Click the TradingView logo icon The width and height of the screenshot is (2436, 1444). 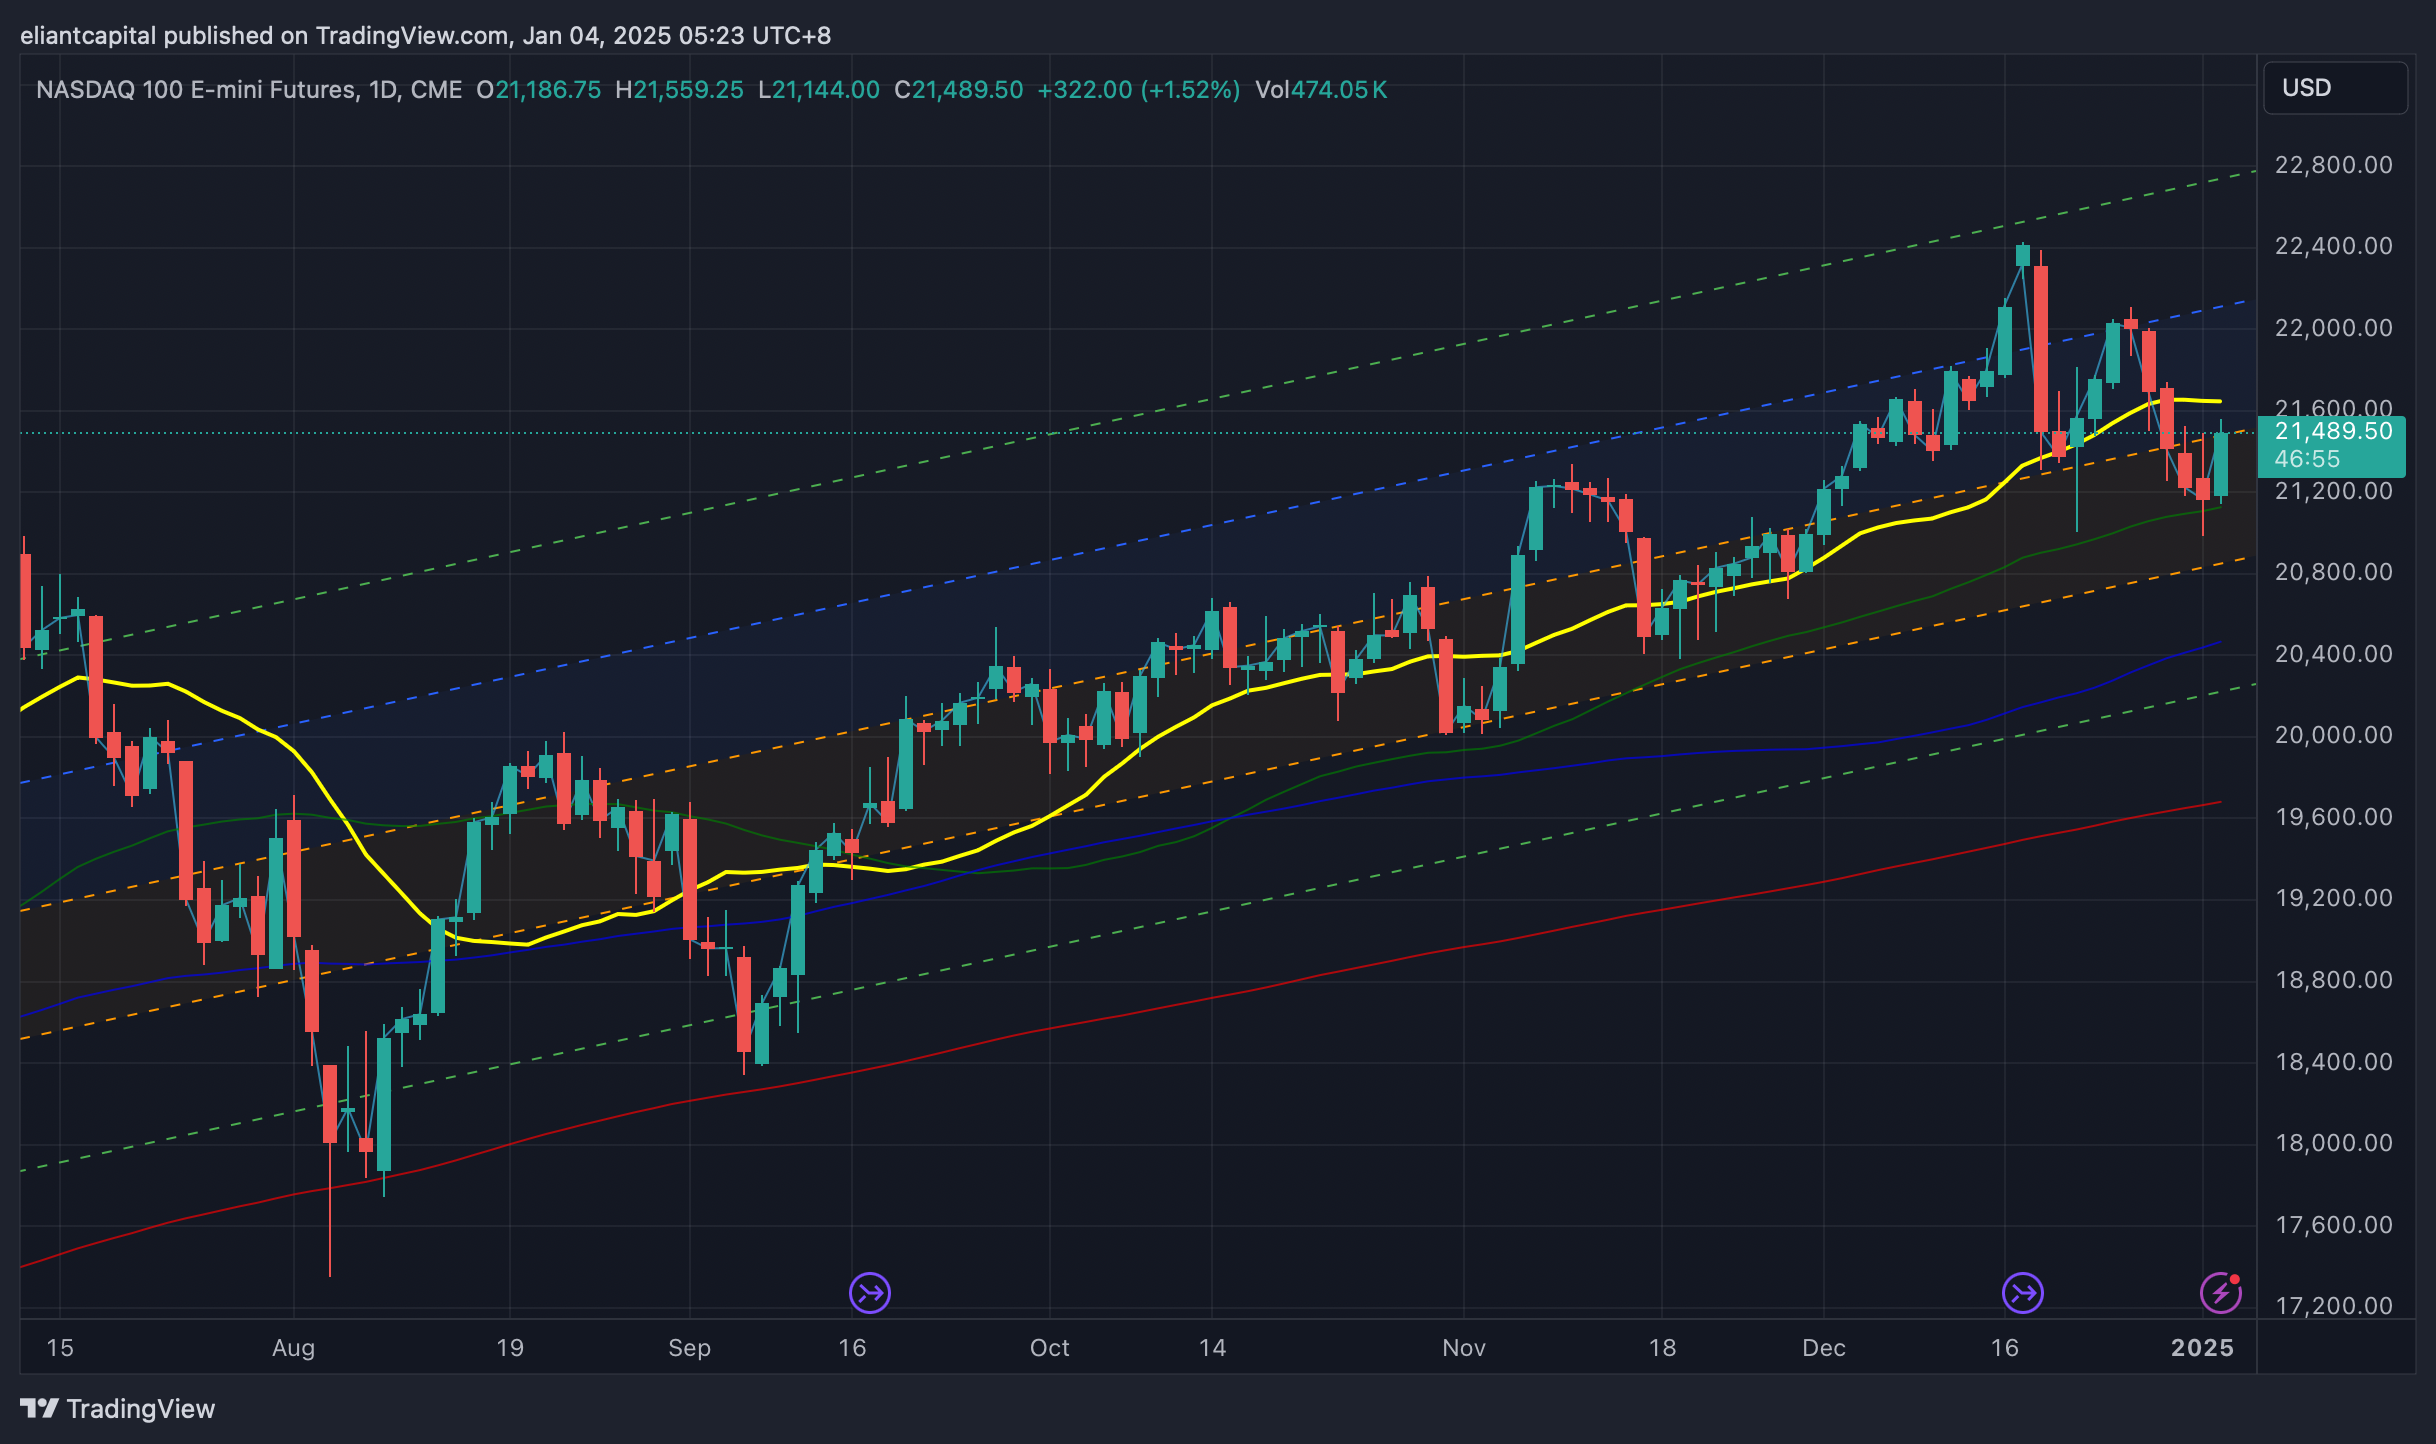point(40,1408)
